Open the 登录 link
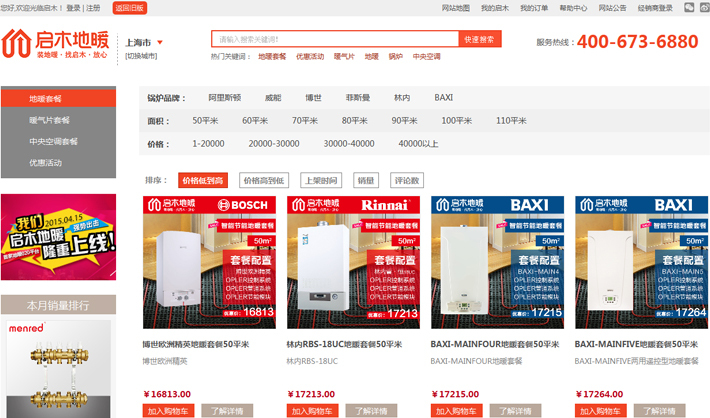This screenshot has height=418, width=710. [73, 8]
